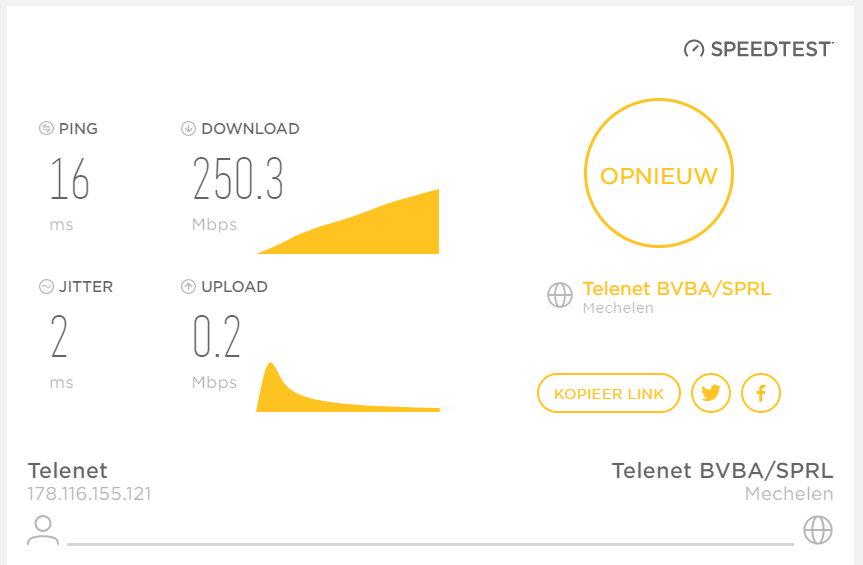863x565 pixels.
Task: Share result via Facebook icon
Action: point(761,393)
